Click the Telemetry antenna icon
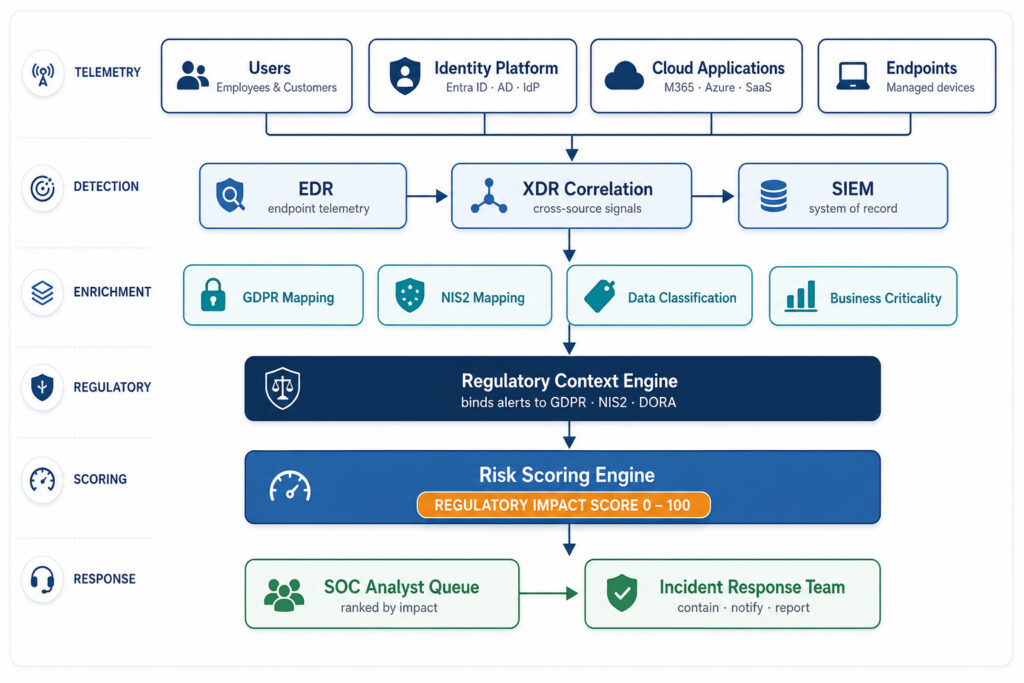 pyautogui.click(x=43, y=73)
